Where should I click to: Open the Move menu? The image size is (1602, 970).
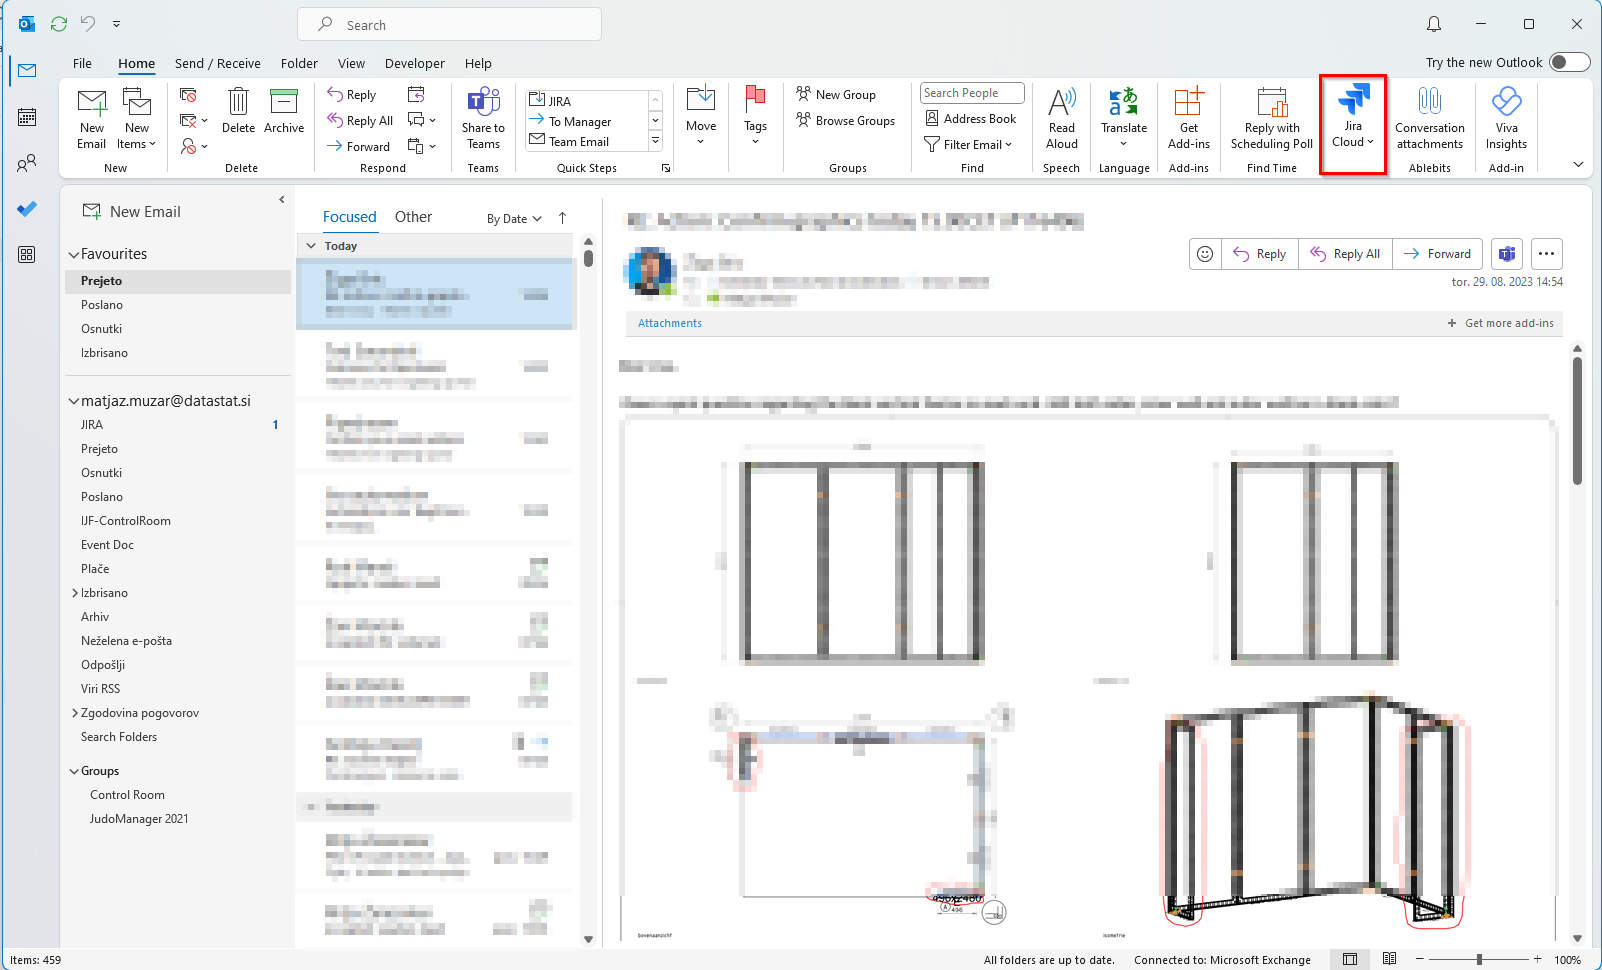(x=701, y=116)
